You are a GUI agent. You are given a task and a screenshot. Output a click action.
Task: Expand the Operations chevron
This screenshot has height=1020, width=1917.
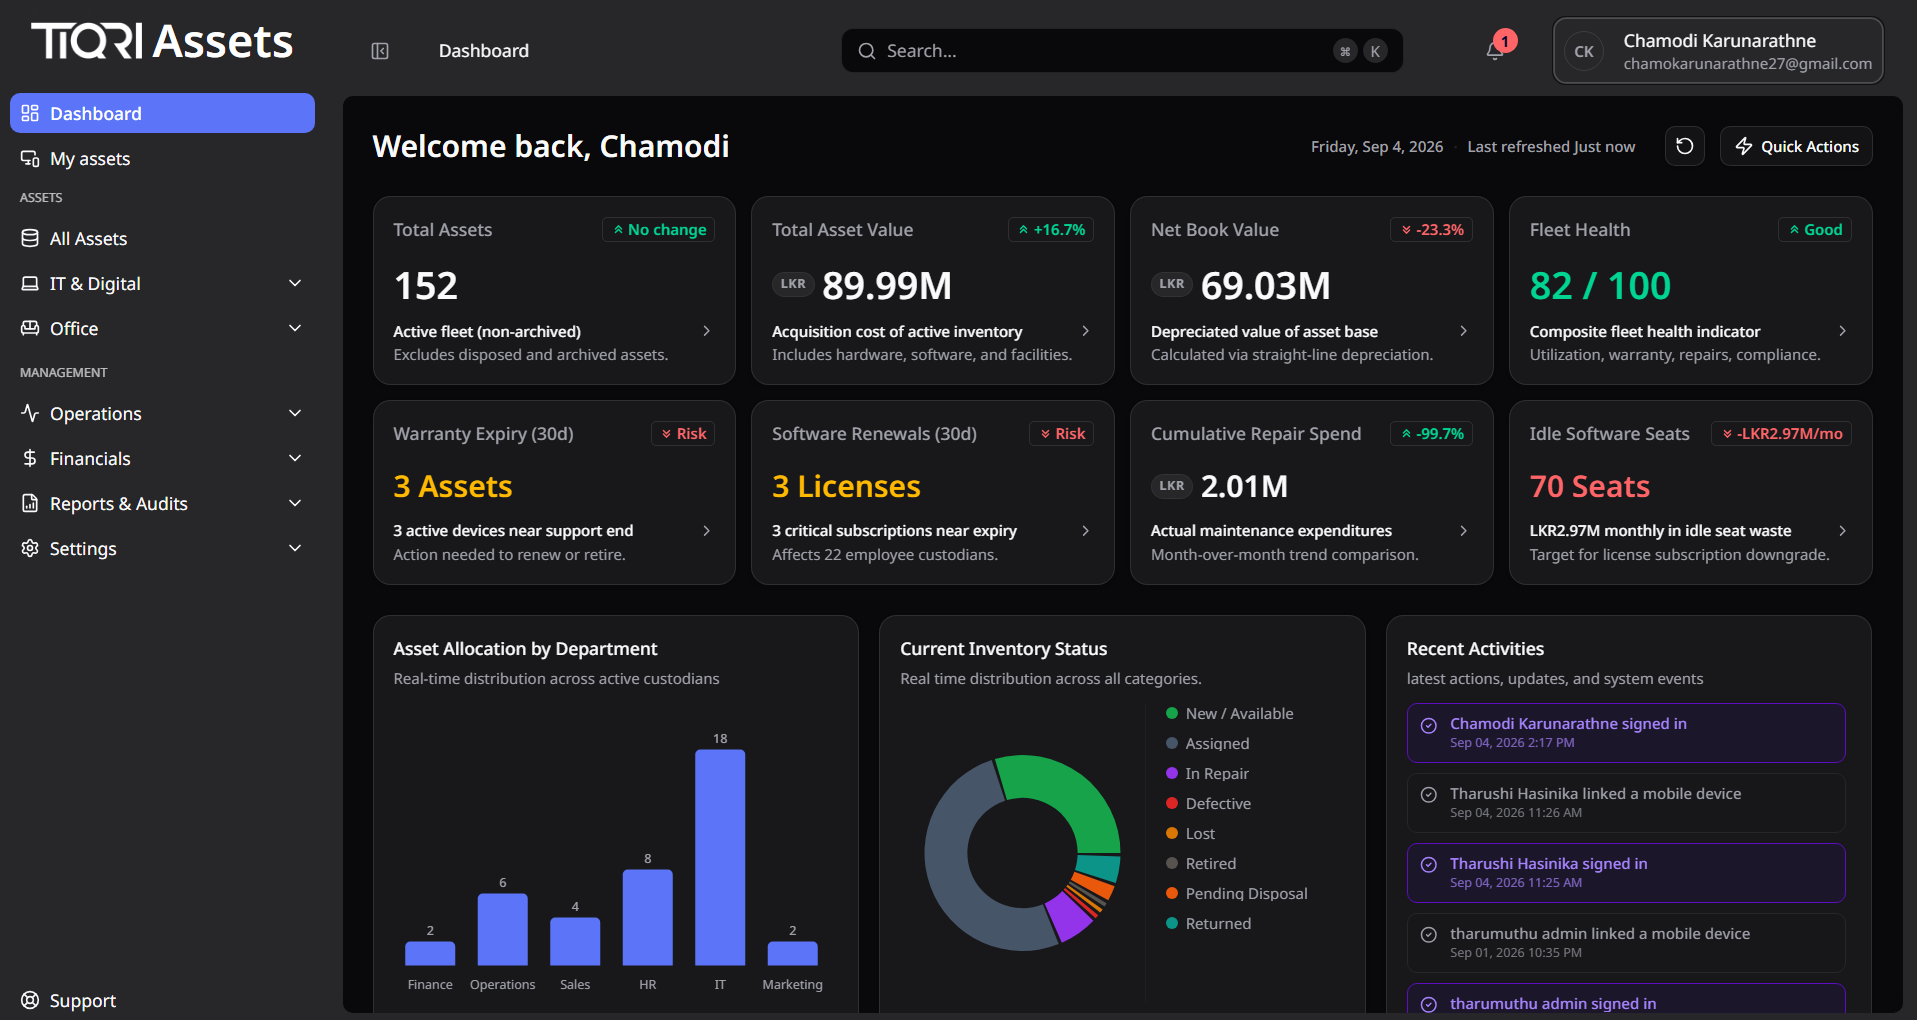(x=295, y=413)
